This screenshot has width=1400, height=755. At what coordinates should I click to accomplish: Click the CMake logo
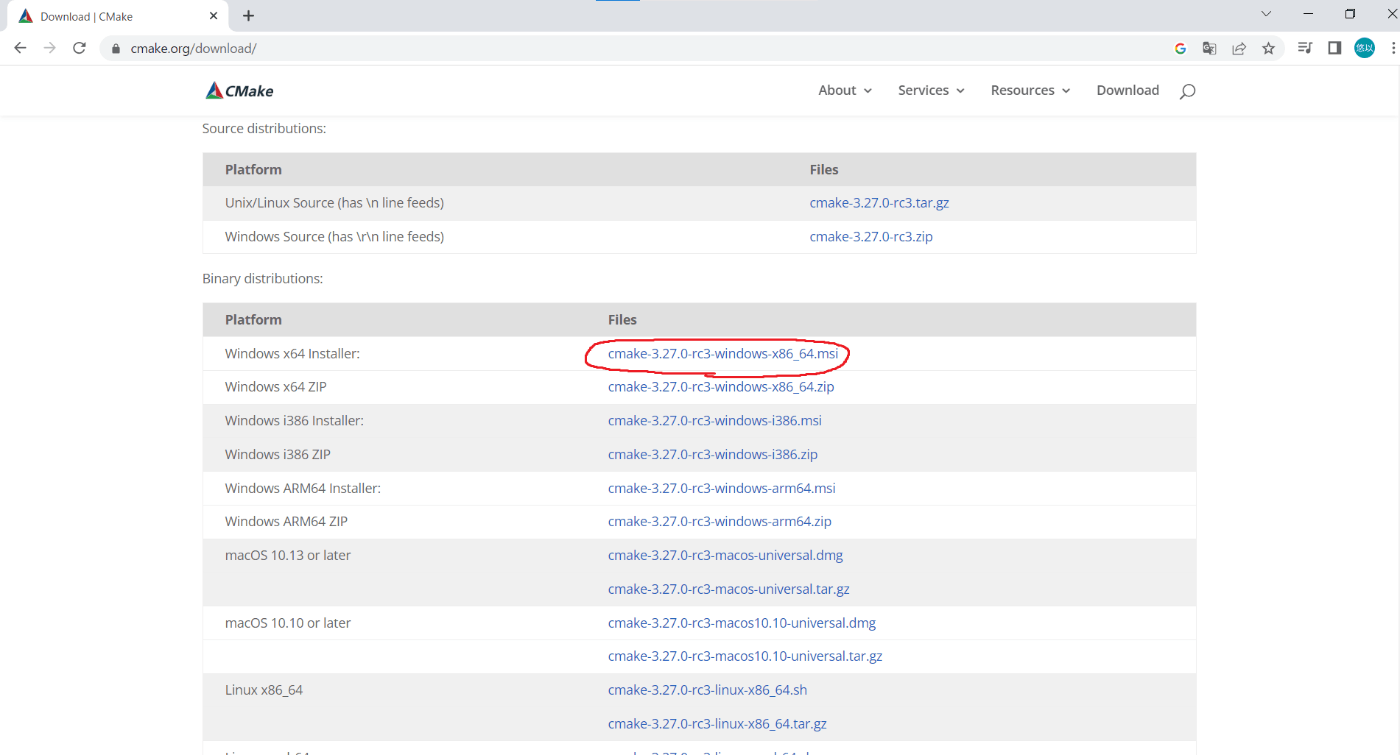239,90
